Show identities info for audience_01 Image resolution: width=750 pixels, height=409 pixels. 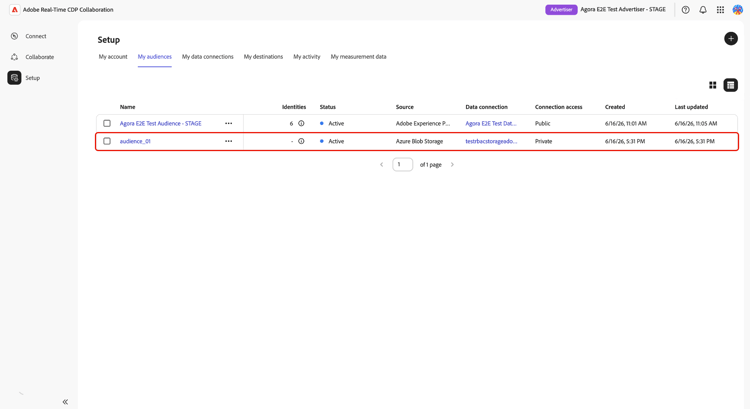coord(301,141)
